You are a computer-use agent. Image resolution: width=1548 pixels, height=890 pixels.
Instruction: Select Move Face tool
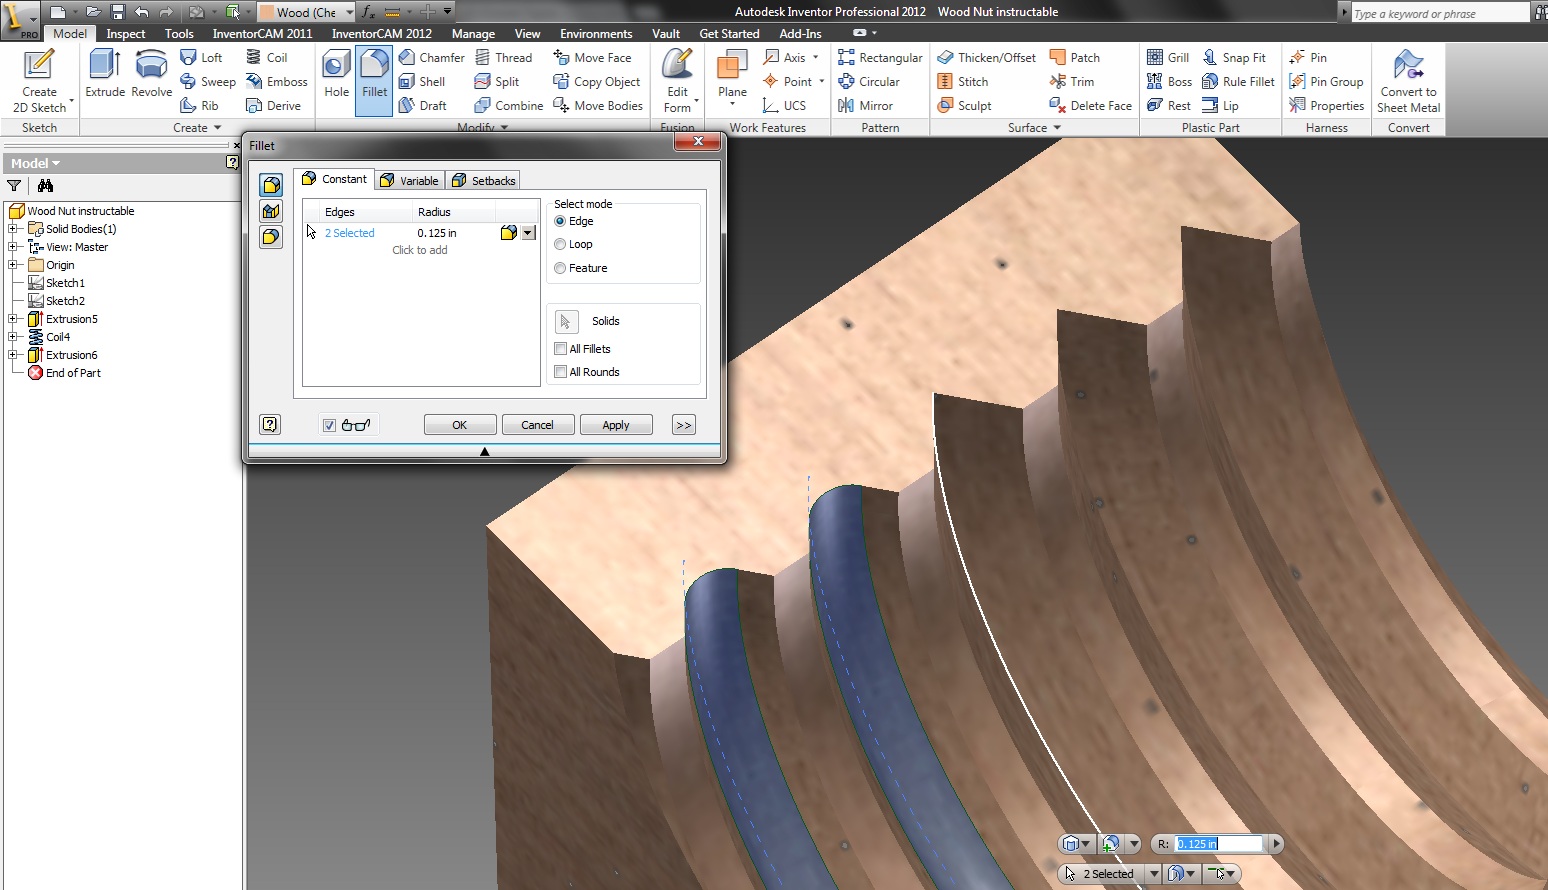[593, 58]
